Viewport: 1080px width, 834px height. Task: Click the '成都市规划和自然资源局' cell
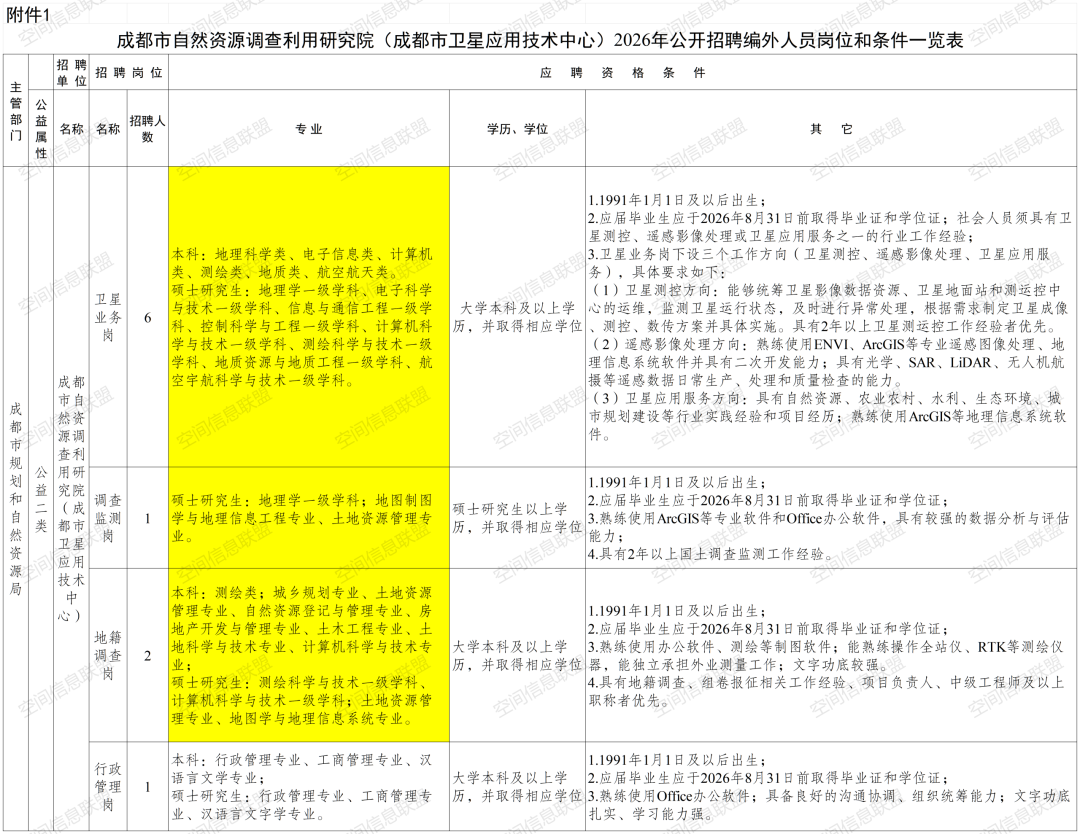click(x=15, y=499)
